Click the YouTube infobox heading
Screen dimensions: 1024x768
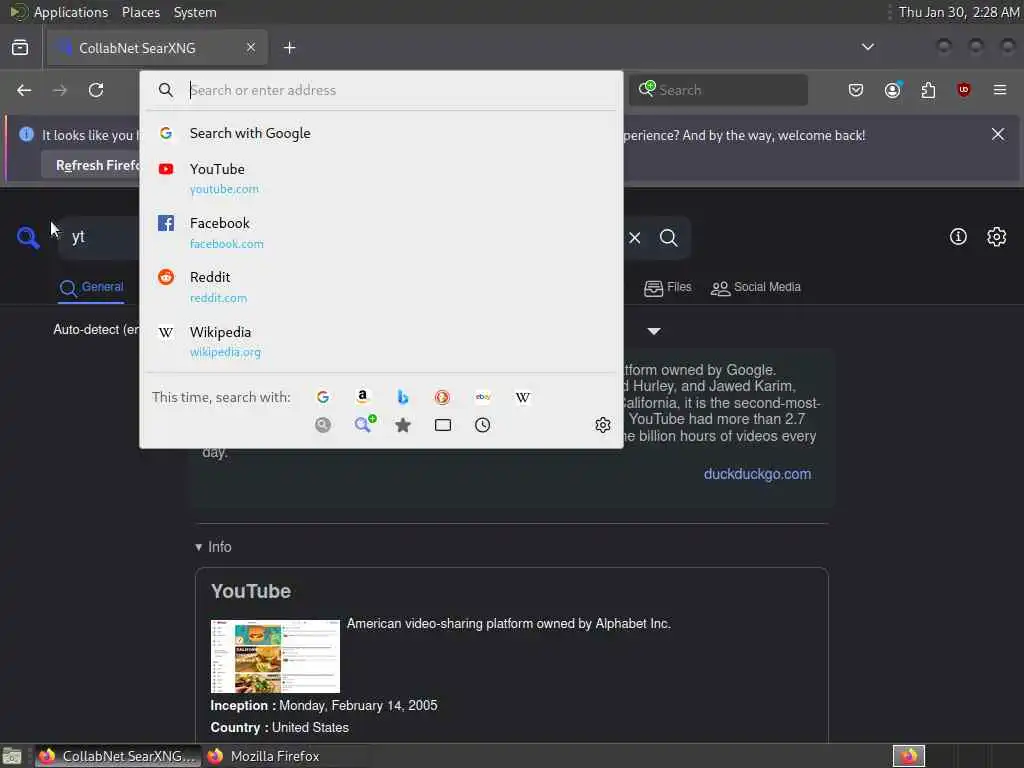click(251, 591)
